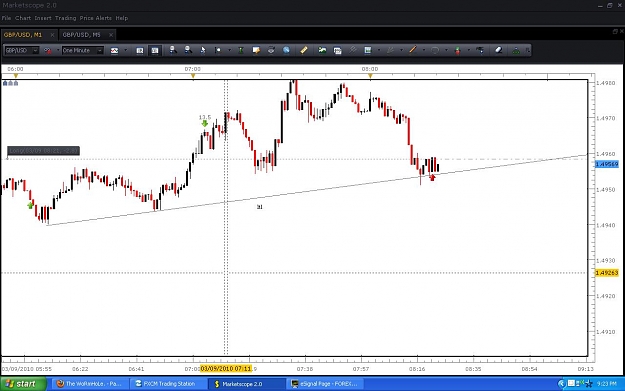Open the One Minute period dropdown
This screenshot has width=625, height=391.
[x=83, y=50]
